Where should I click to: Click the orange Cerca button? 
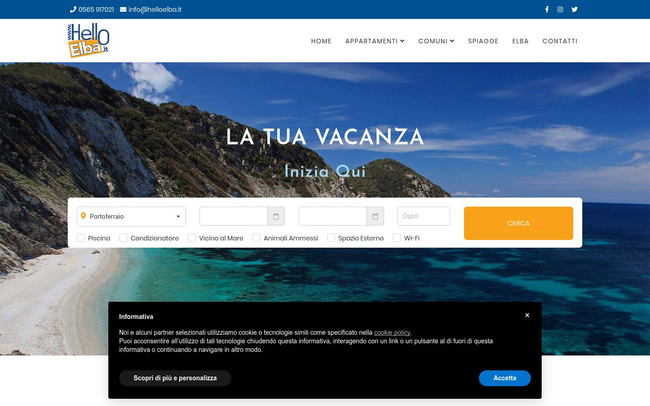click(x=519, y=223)
